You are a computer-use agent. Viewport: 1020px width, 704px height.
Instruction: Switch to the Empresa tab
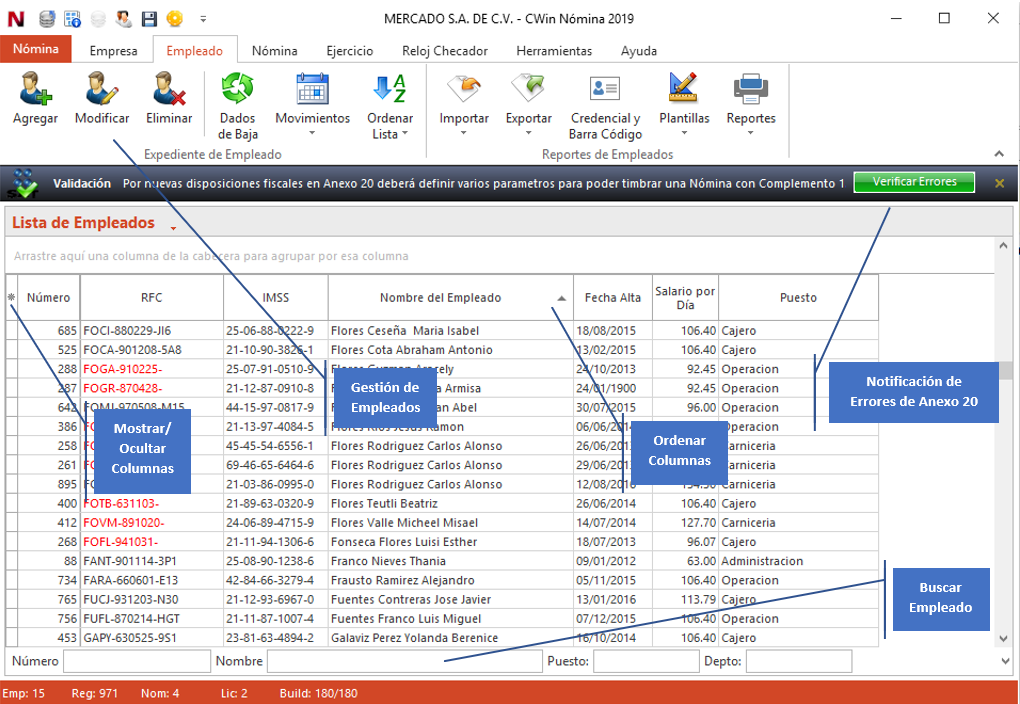pos(113,51)
